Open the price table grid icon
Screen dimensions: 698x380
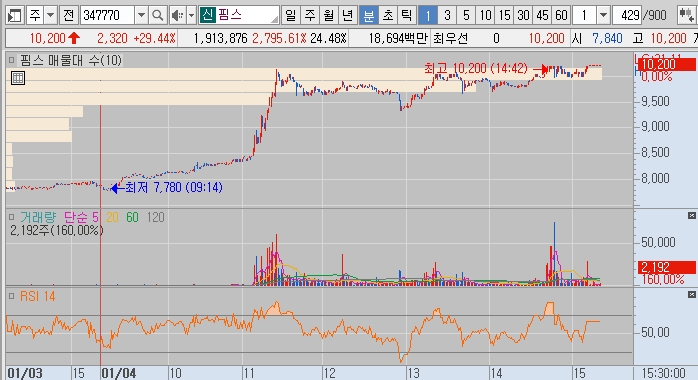(18, 78)
